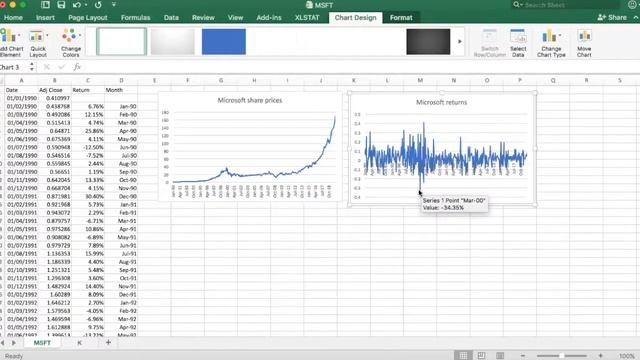Select the Adj Close header cell
Viewport: 640px width, 360px height.
pyautogui.click(x=54, y=90)
